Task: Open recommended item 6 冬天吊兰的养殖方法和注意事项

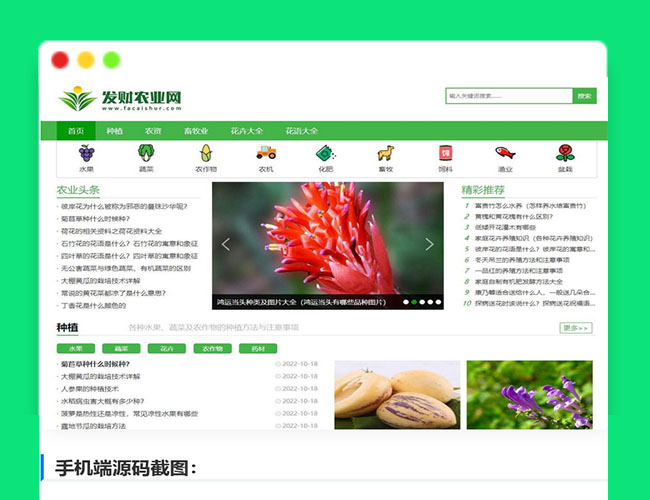Action: coord(522,260)
